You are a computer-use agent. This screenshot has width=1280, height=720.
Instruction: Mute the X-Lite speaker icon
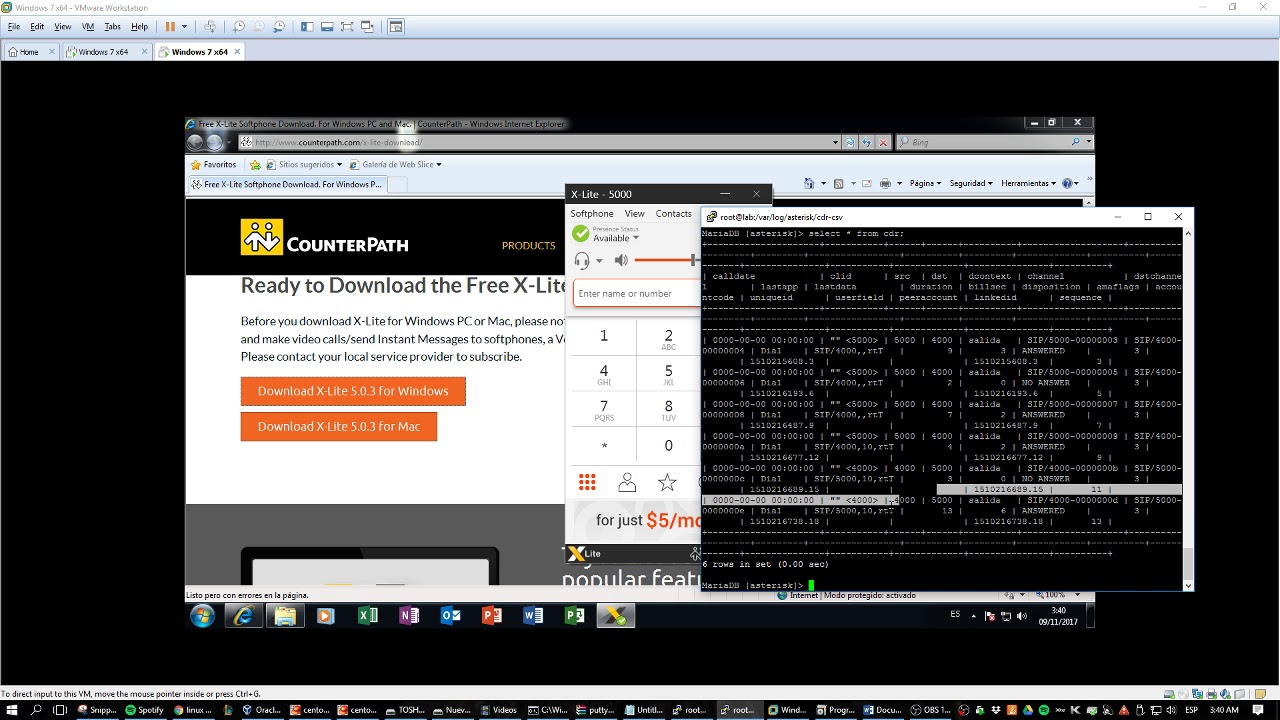[x=621, y=261]
